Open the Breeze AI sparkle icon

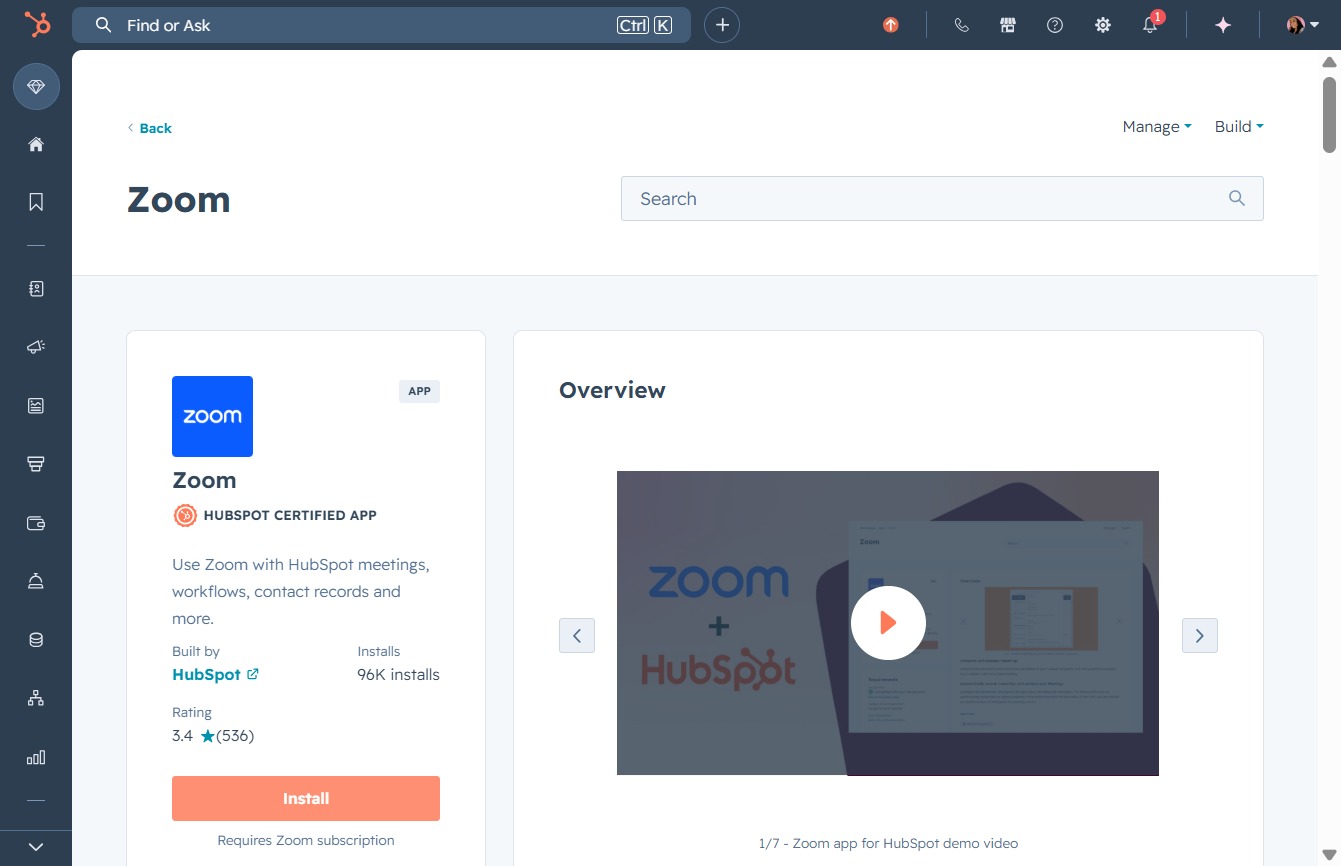click(x=1223, y=25)
